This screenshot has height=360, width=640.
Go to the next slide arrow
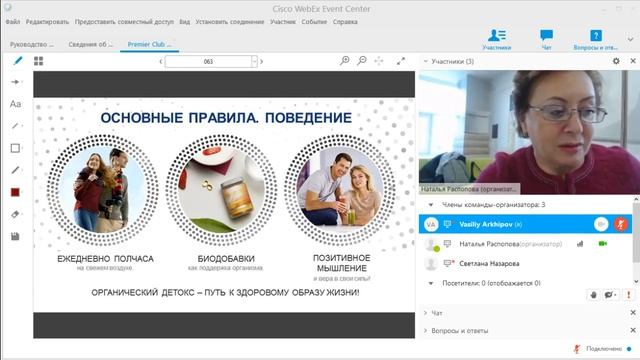[x=262, y=62]
